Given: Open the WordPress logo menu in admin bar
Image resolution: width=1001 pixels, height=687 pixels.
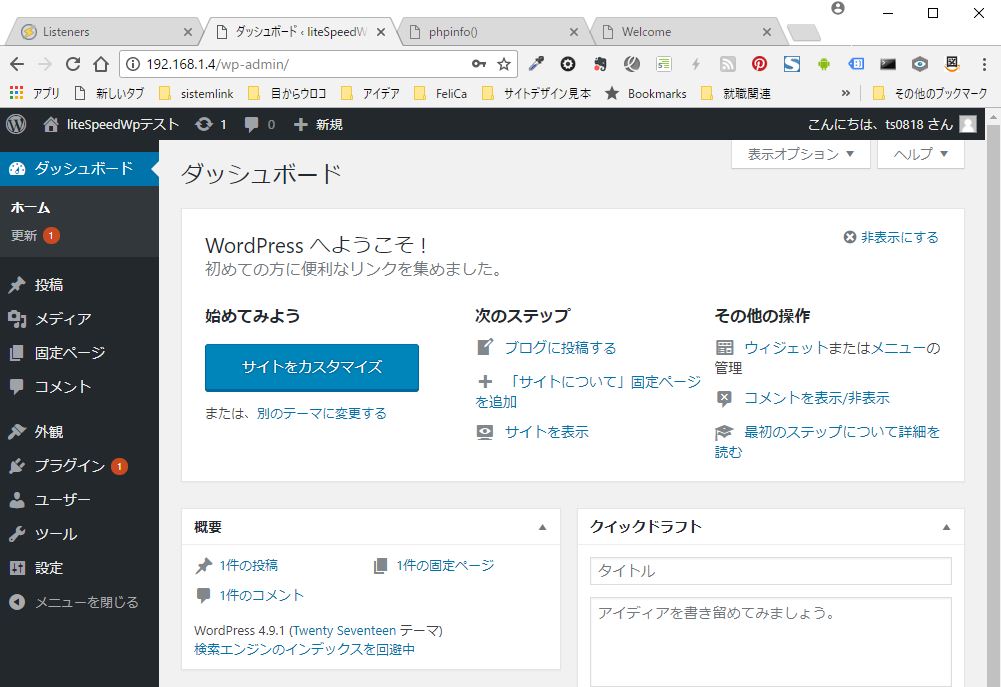Looking at the screenshot, I should pyautogui.click(x=16, y=124).
